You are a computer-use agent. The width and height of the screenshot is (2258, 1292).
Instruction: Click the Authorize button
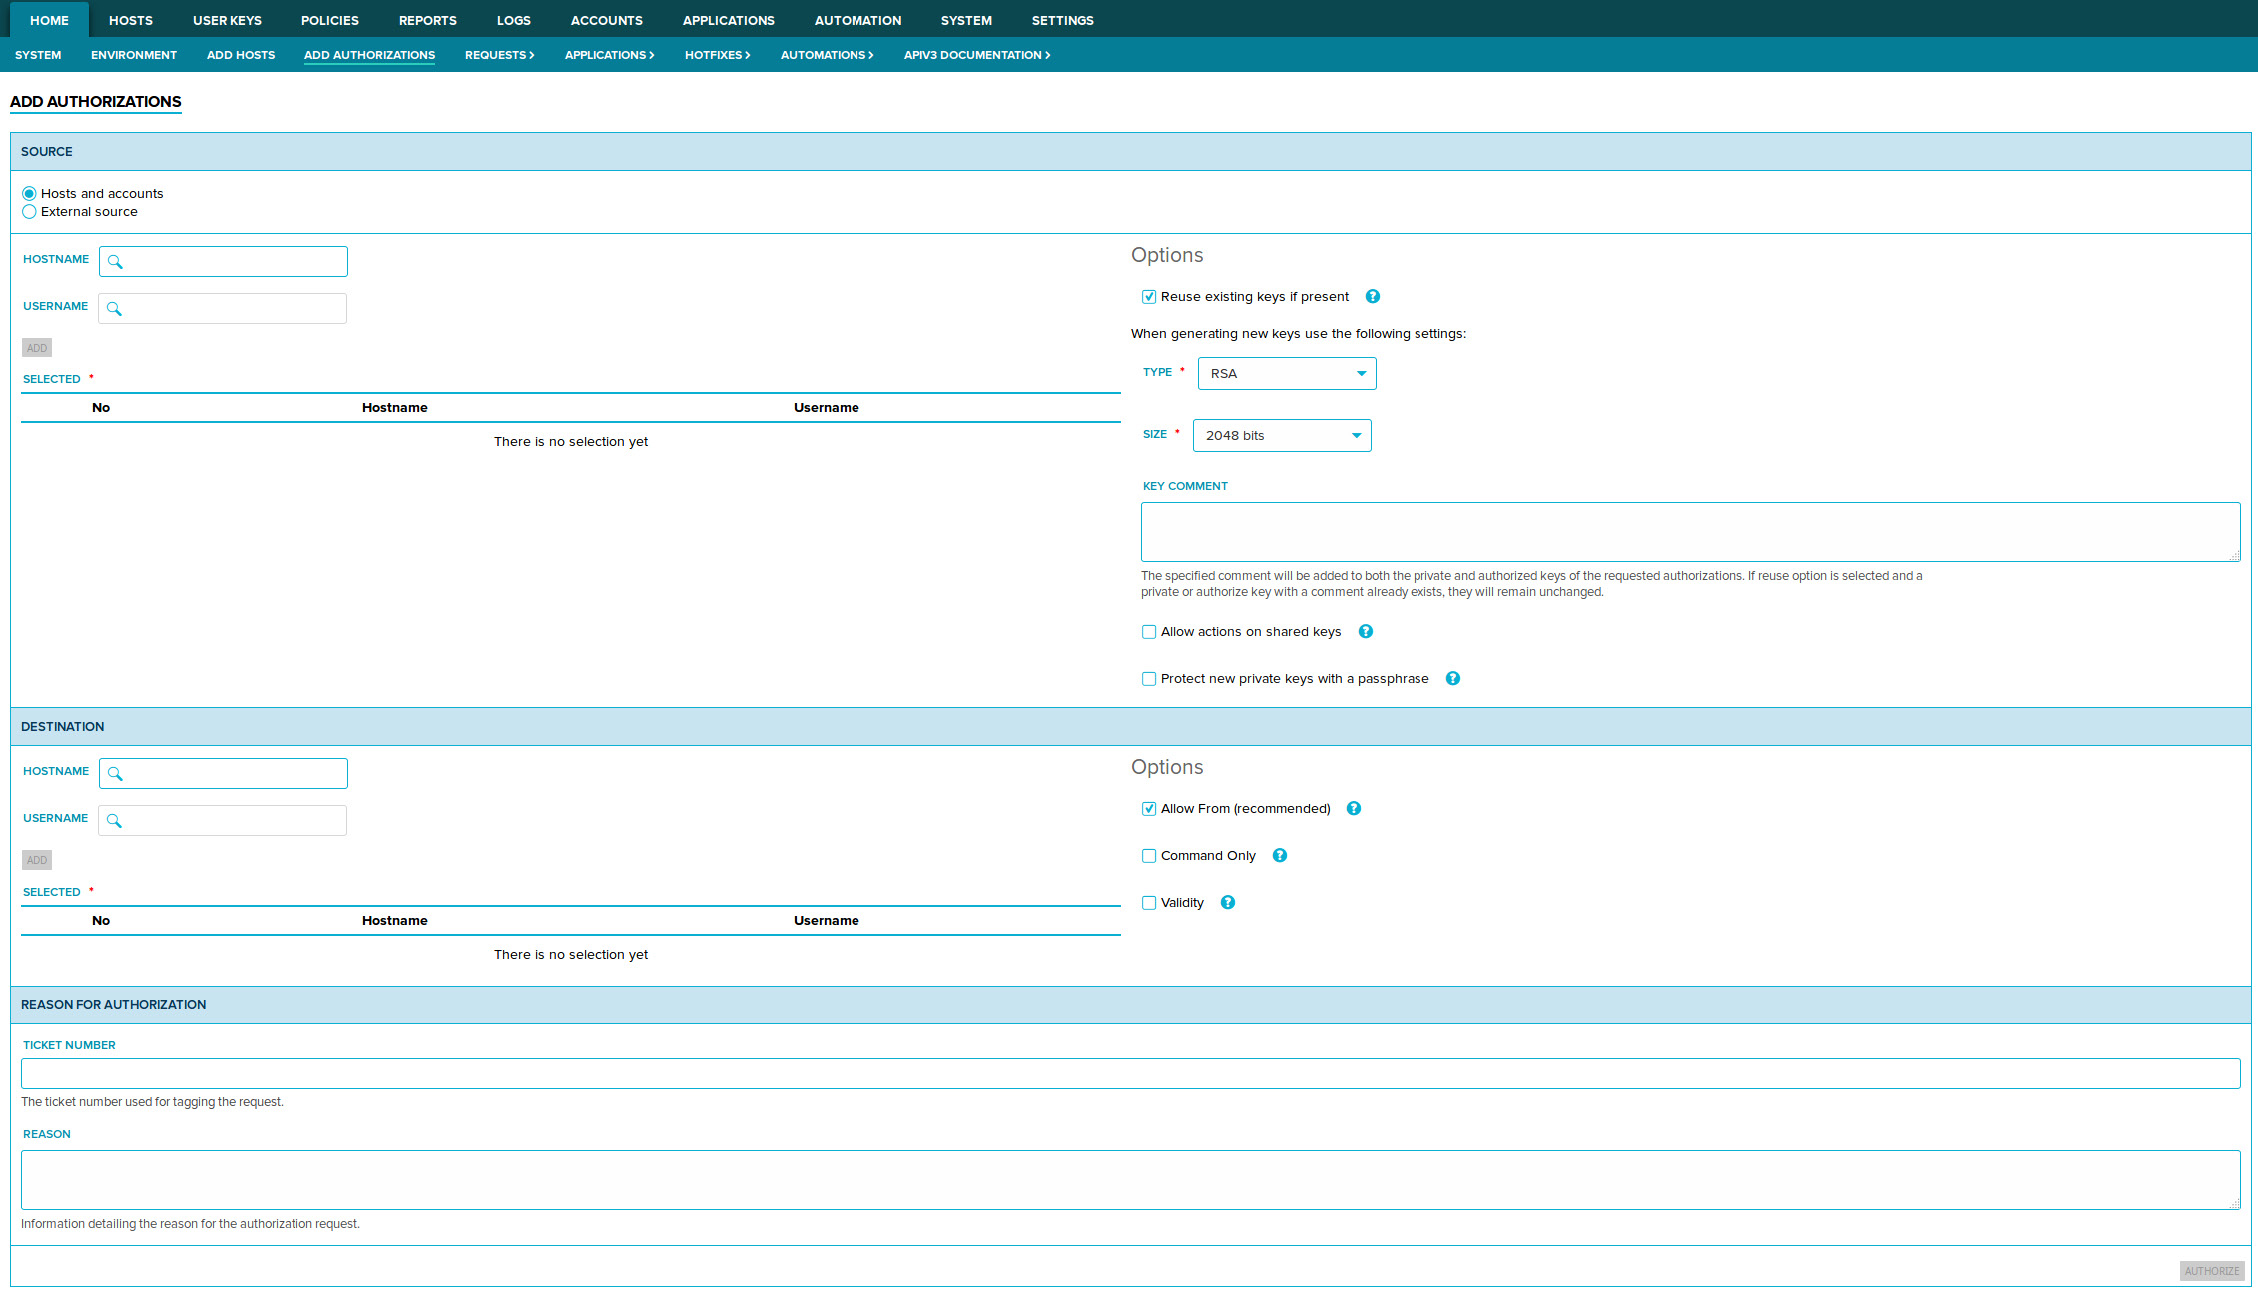[2212, 1271]
